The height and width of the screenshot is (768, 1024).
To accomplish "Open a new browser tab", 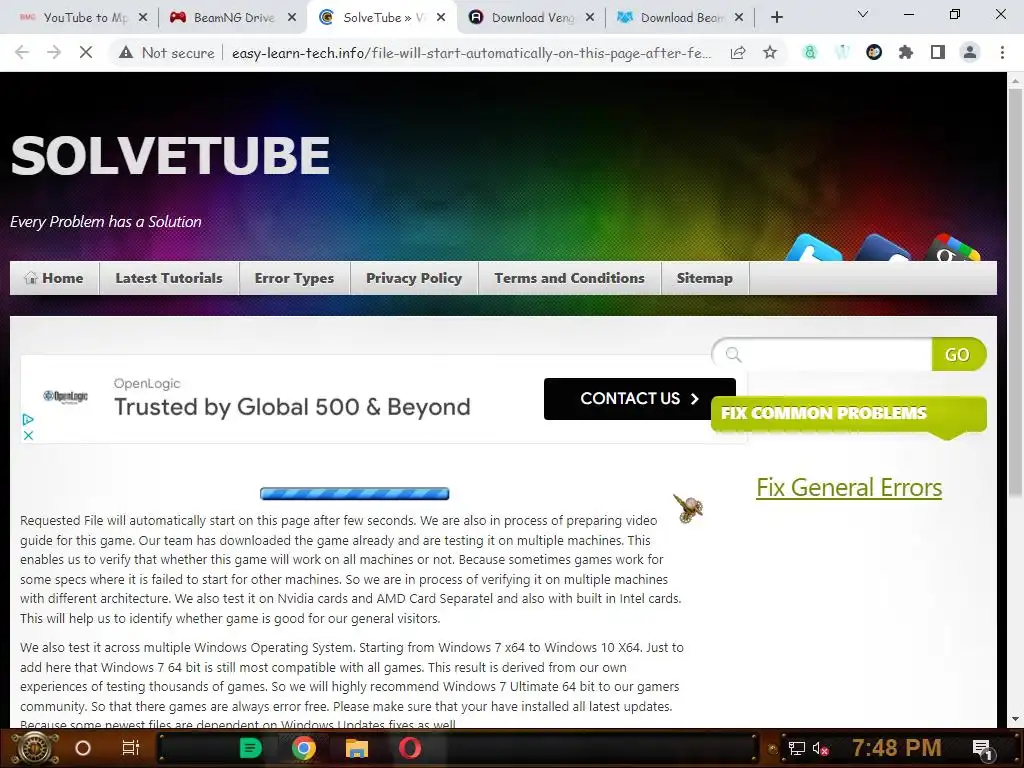I will pos(776,18).
